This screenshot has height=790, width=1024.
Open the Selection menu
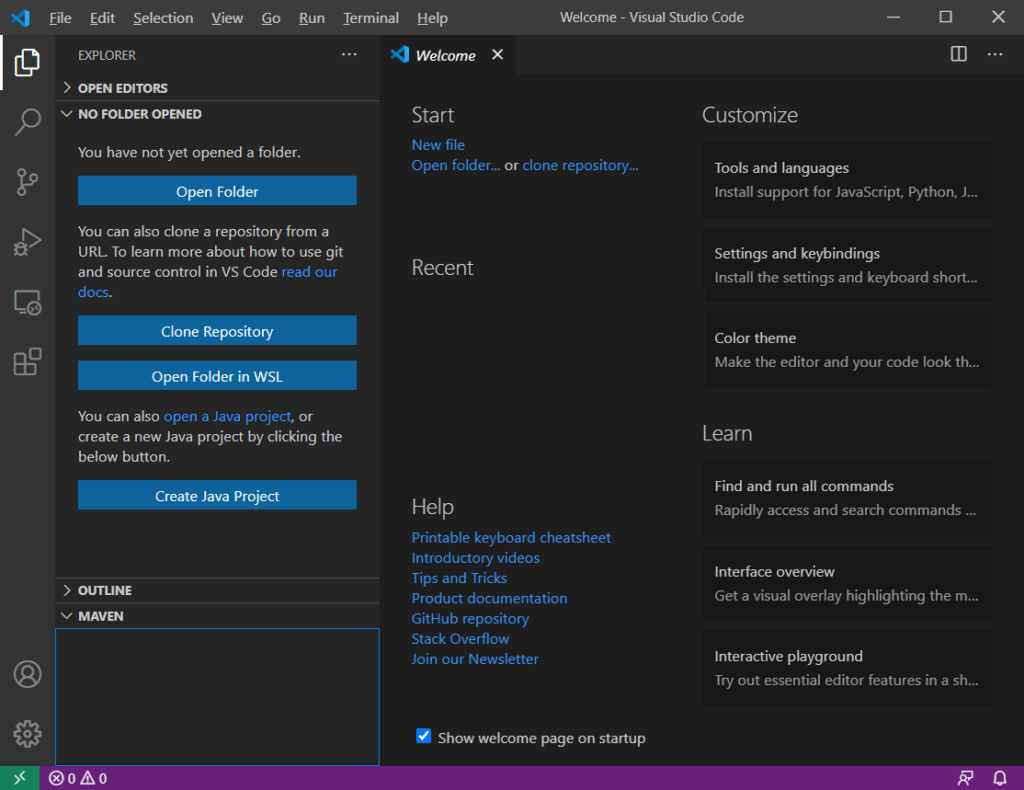point(164,18)
